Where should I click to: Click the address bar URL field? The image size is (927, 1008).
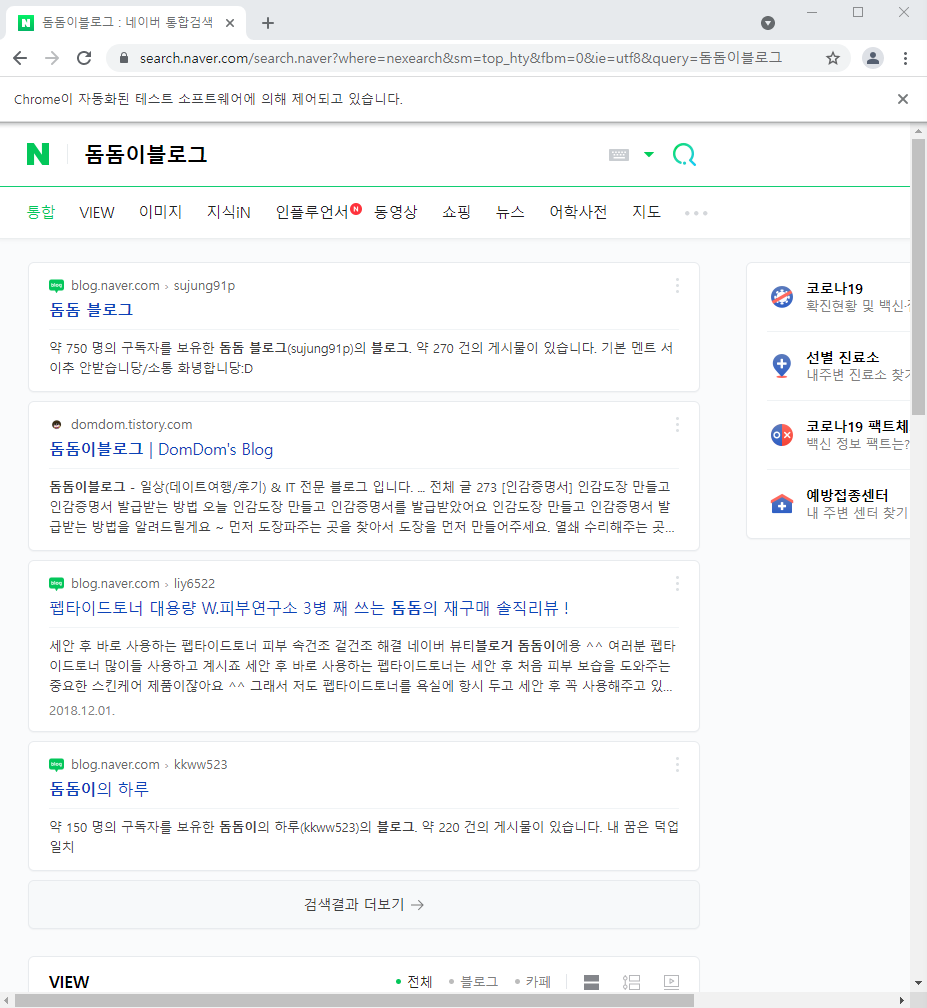tap(461, 58)
